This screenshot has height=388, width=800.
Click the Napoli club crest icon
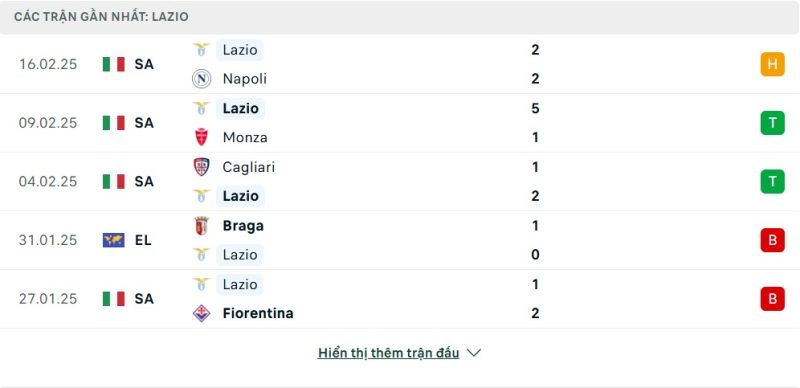tap(201, 79)
